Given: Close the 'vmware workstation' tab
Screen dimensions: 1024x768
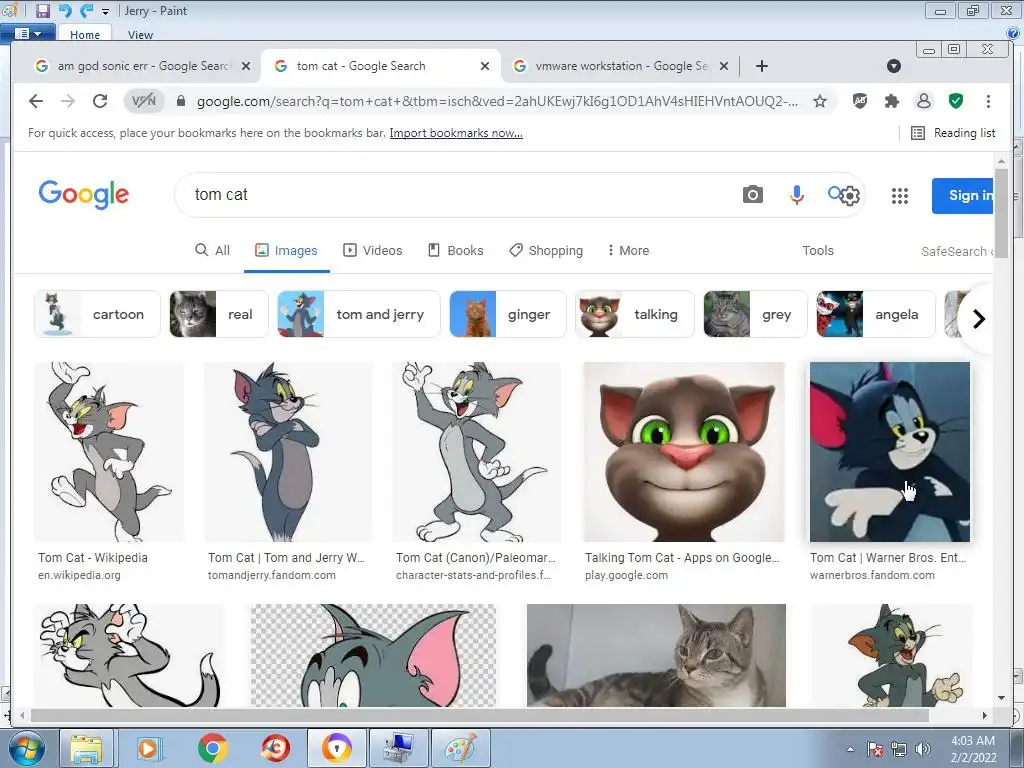Looking at the screenshot, I should click(x=724, y=66).
